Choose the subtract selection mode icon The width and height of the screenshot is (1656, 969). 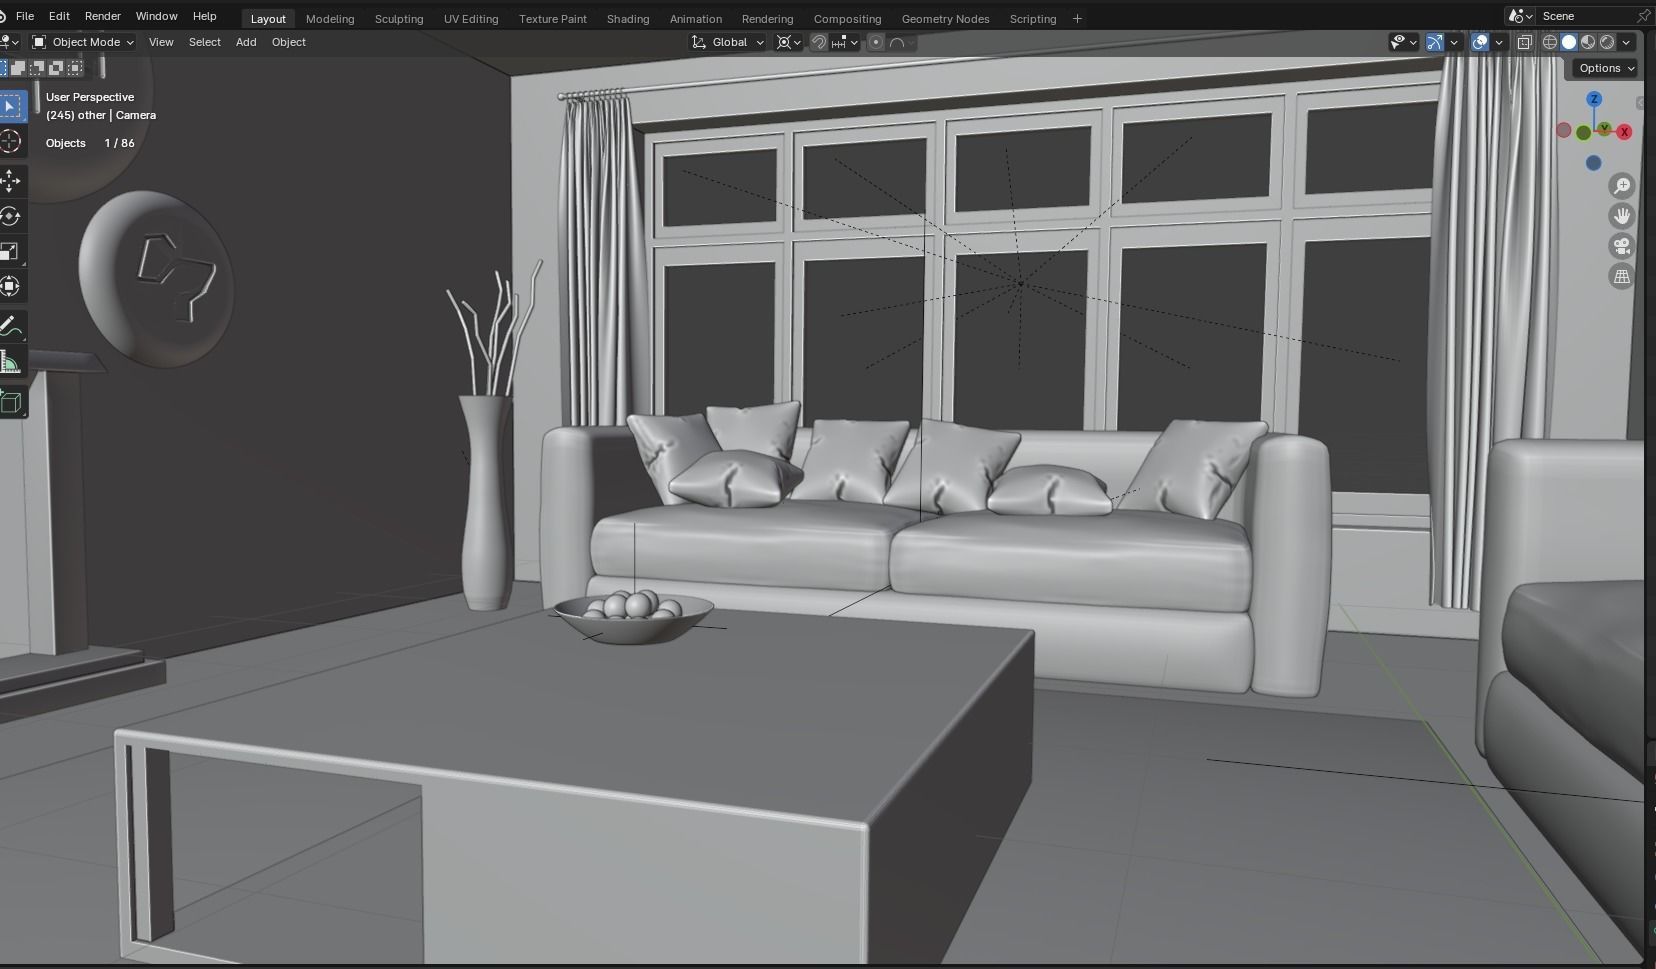[37, 68]
